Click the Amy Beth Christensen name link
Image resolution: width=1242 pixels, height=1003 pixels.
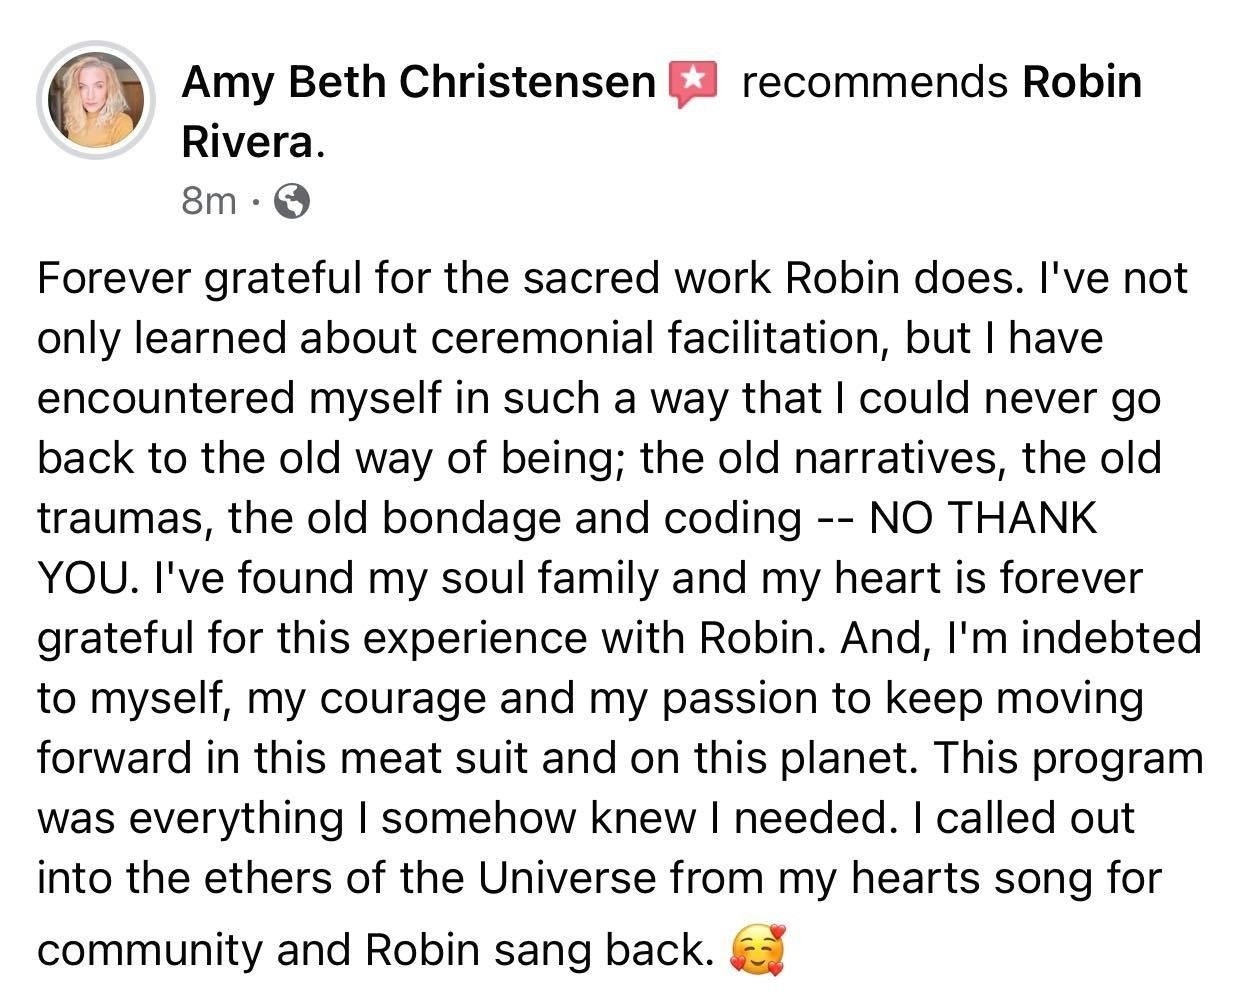coord(417,82)
